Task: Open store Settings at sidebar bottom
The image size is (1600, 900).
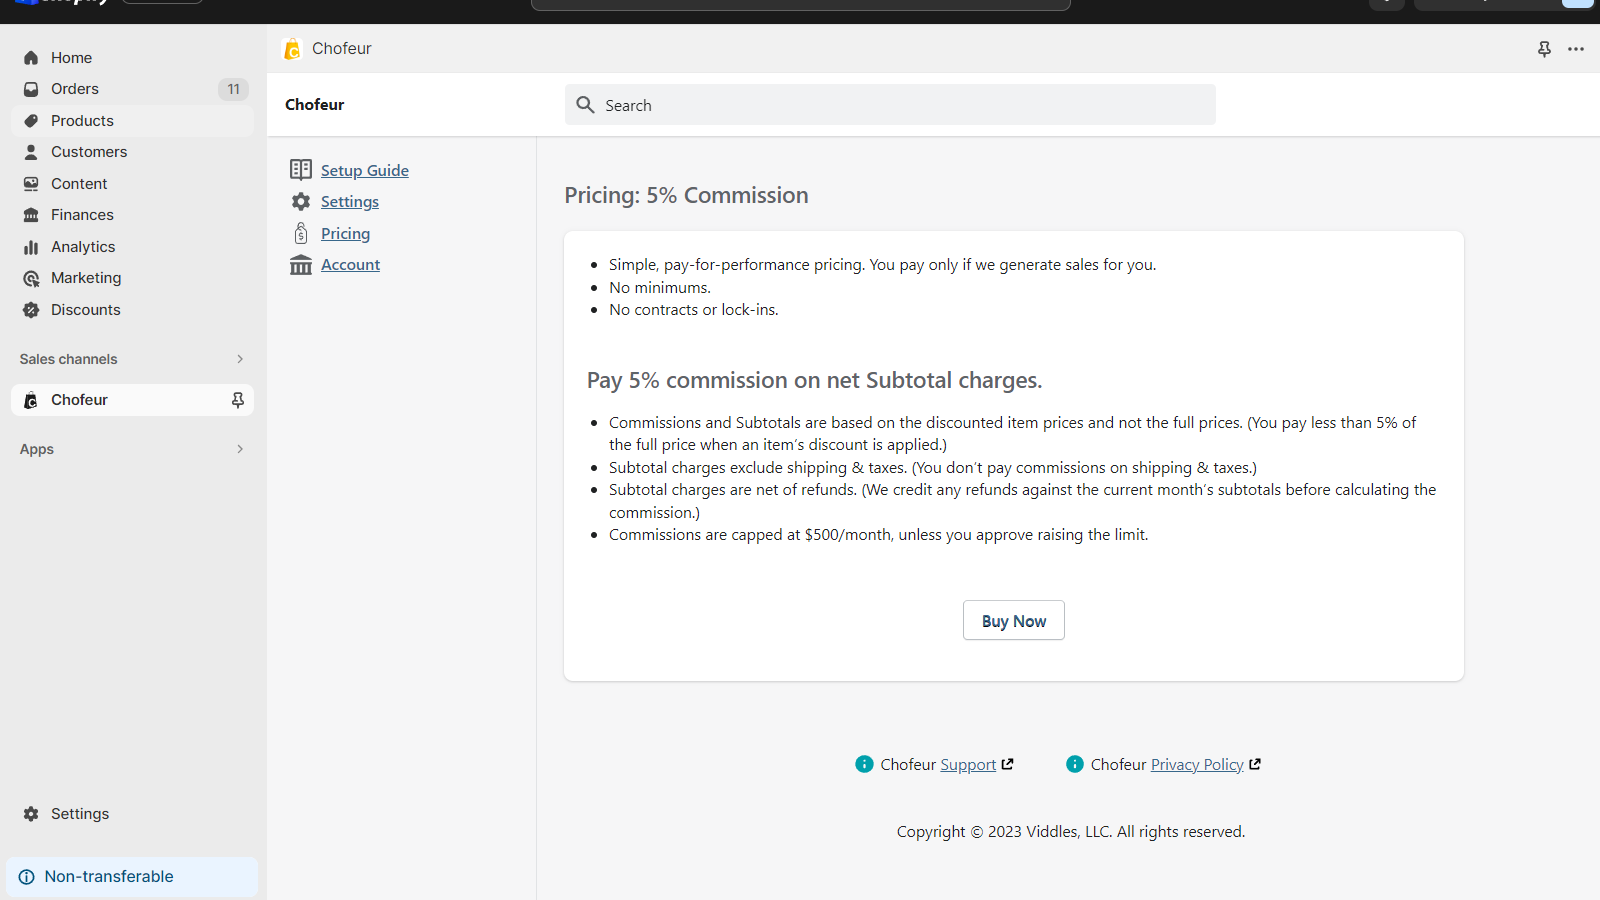Action: (x=132, y=814)
